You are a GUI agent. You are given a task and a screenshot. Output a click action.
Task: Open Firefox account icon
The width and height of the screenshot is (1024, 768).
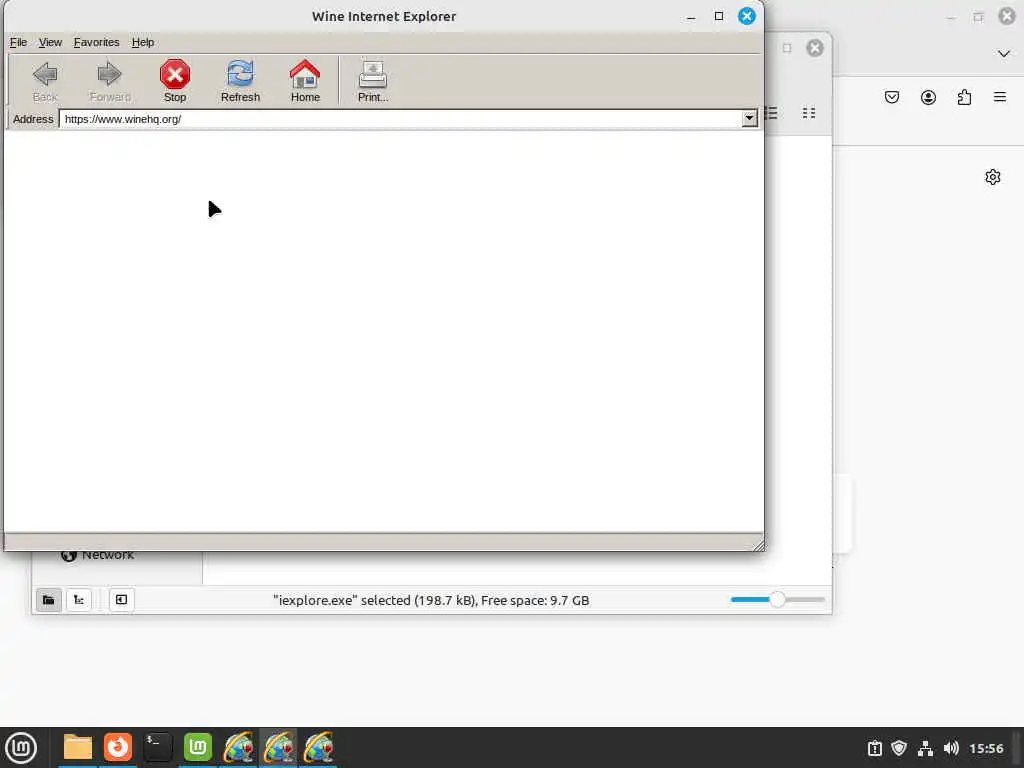[x=928, y=97]
